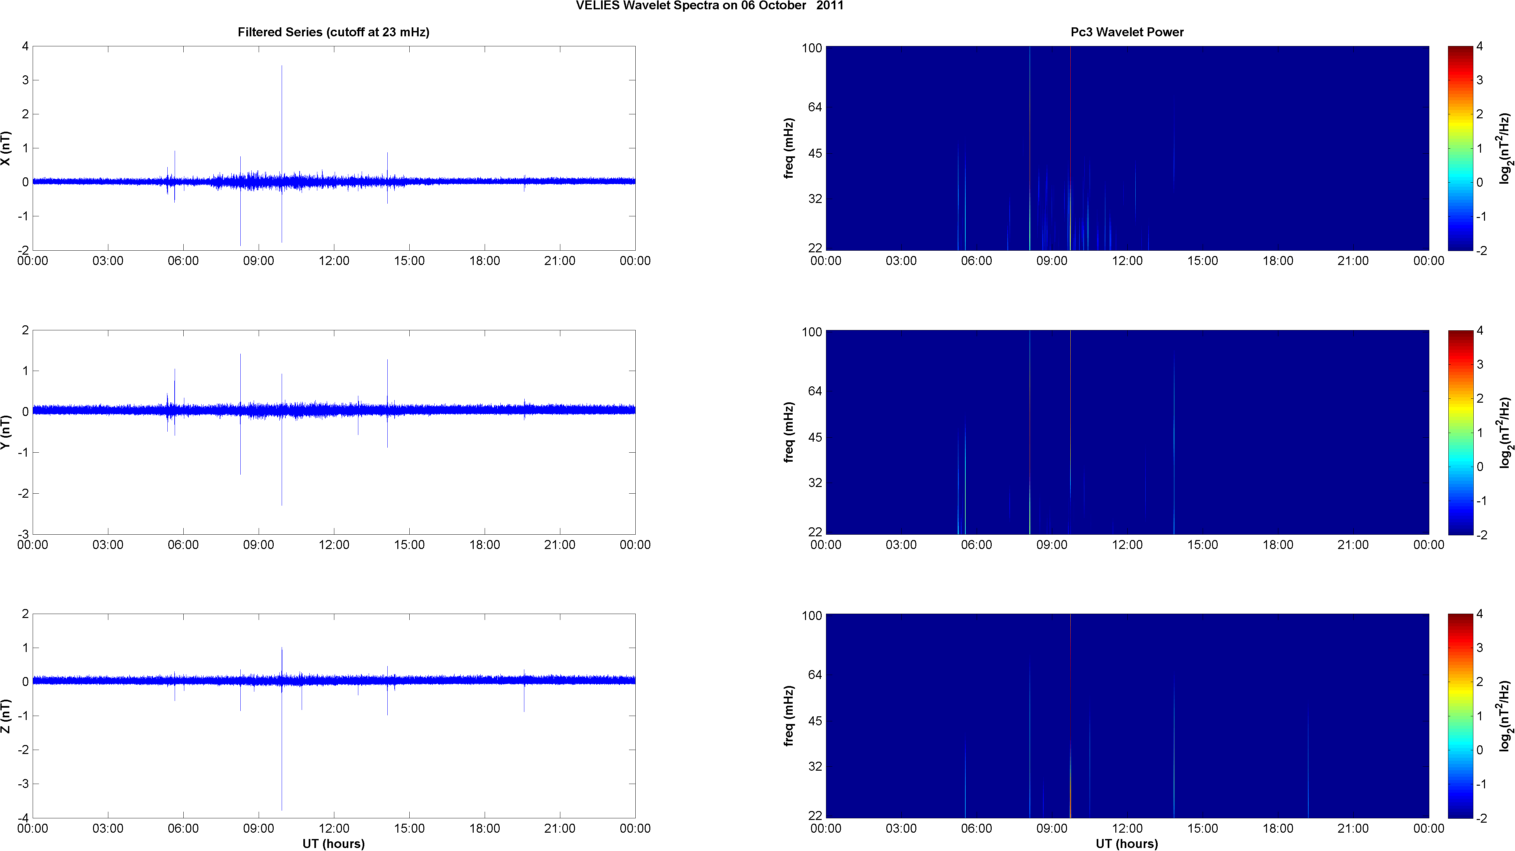Click 'freq (mHz)' label of the bottom wavelet plot

(x=790, y=716)
